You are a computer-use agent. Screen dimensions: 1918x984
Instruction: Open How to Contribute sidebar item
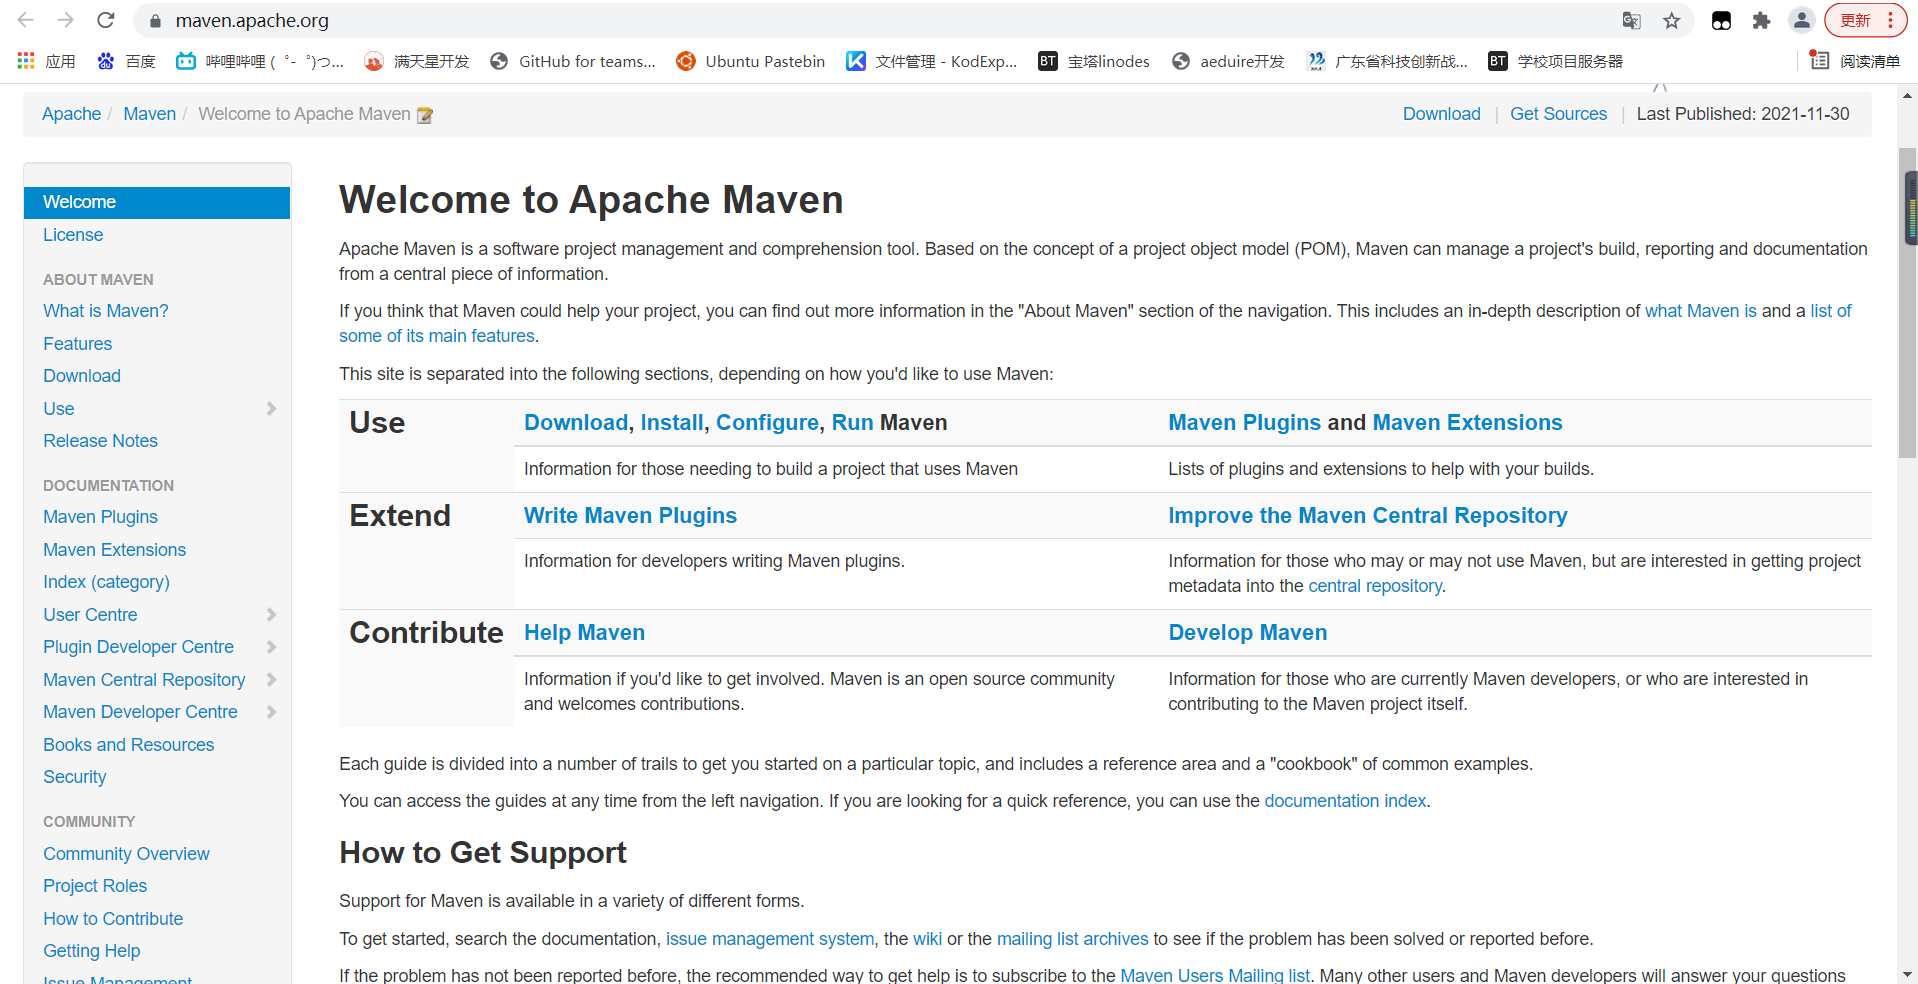tap(113, 919)
